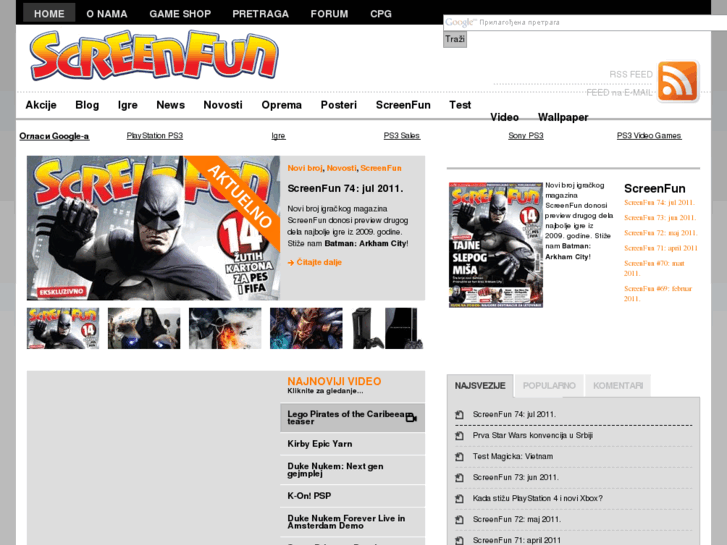
Task: Select the game consoles slider thumbnail
Action: 388,328
